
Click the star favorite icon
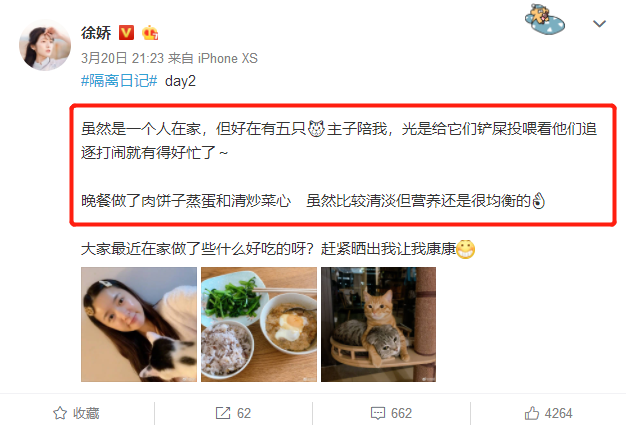[60, 413]
